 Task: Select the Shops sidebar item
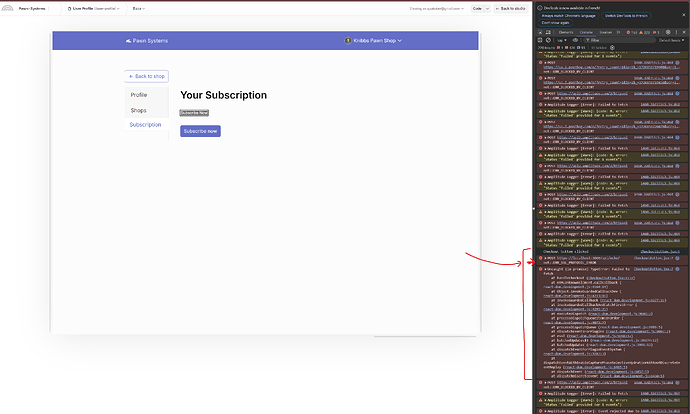(138, 110)
